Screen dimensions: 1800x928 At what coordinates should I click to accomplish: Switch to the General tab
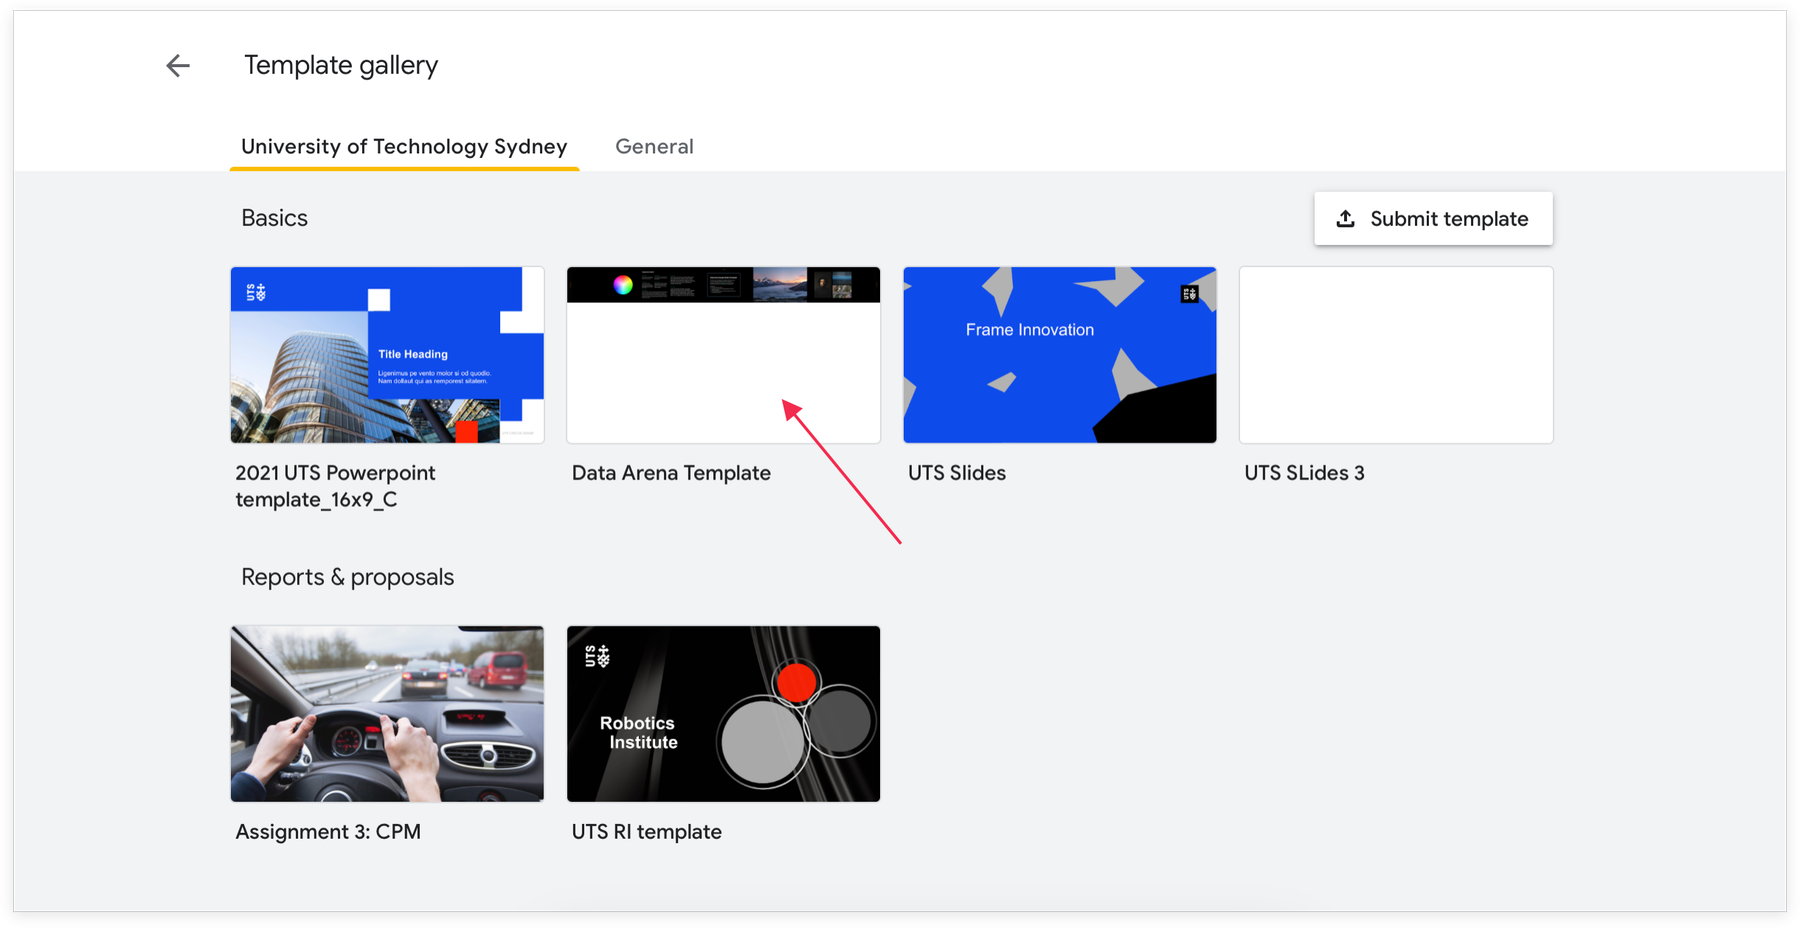point(654,146)
